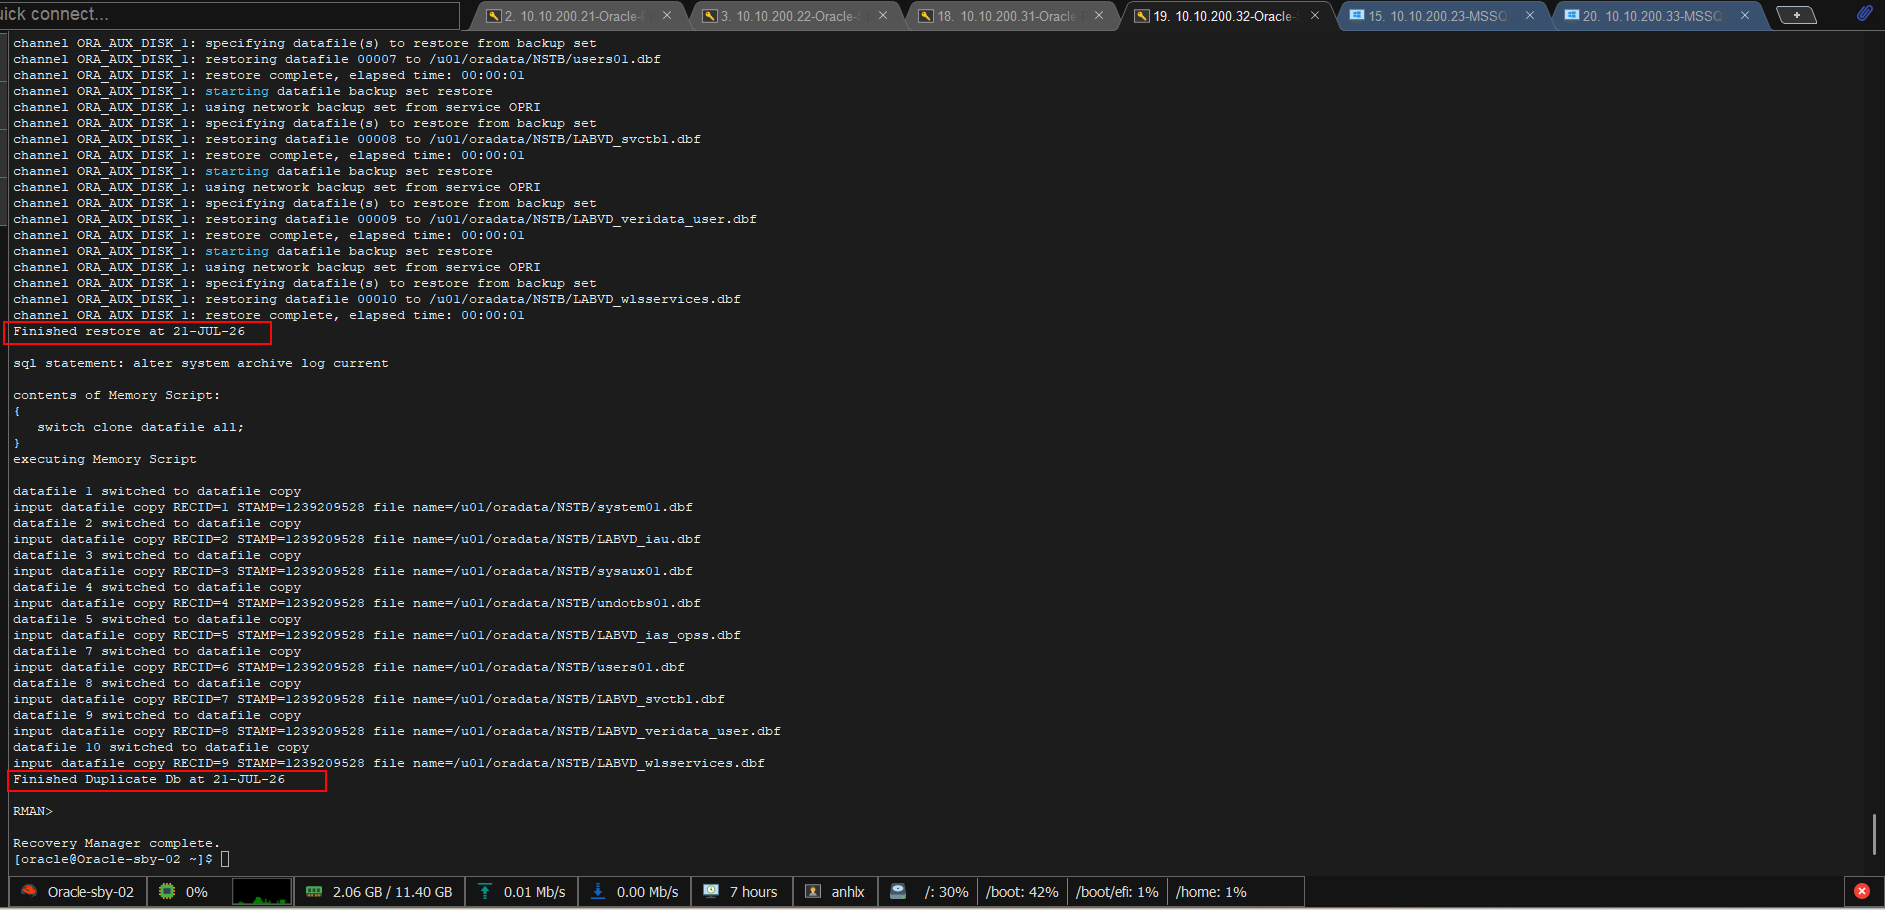
Task: Open tab 15. 10.10.200.23-MSSQL
Action: coord(1443,16)
